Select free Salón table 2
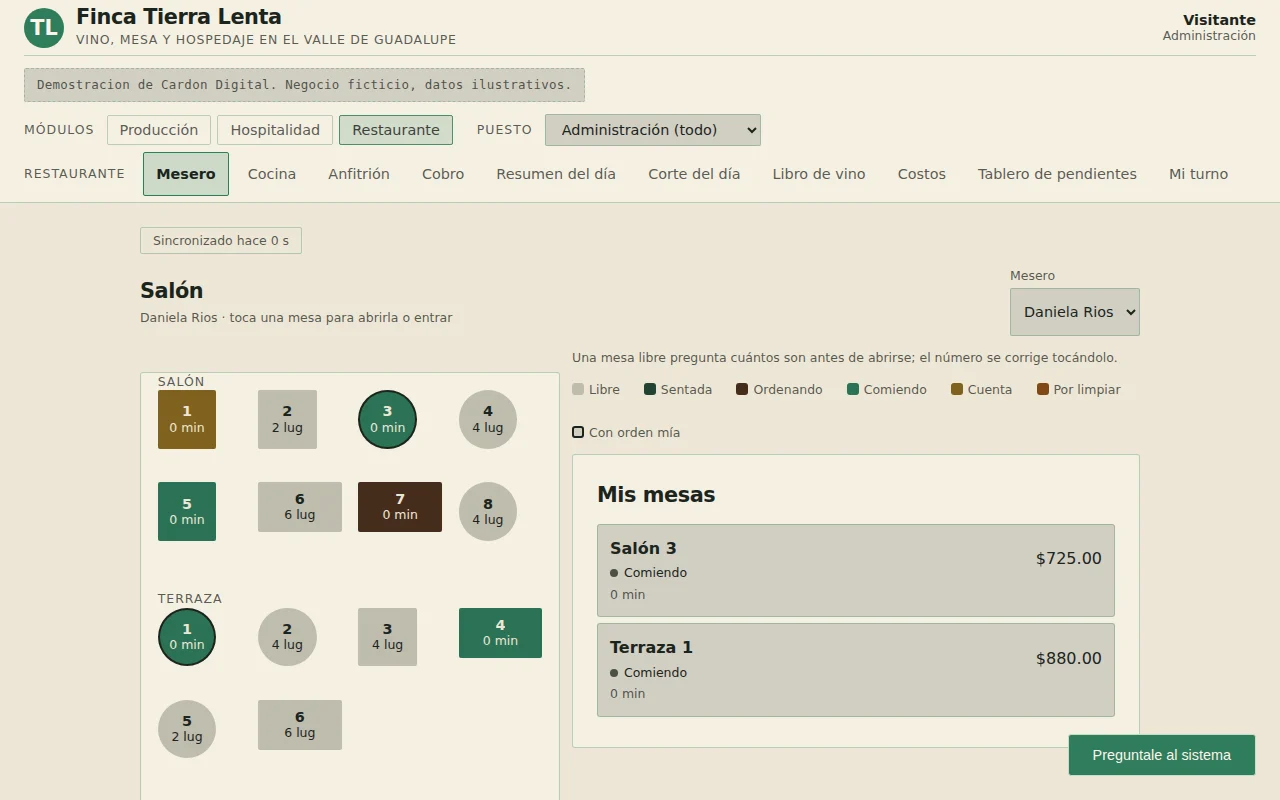1280x800 pixels. (x=287, y=419)
